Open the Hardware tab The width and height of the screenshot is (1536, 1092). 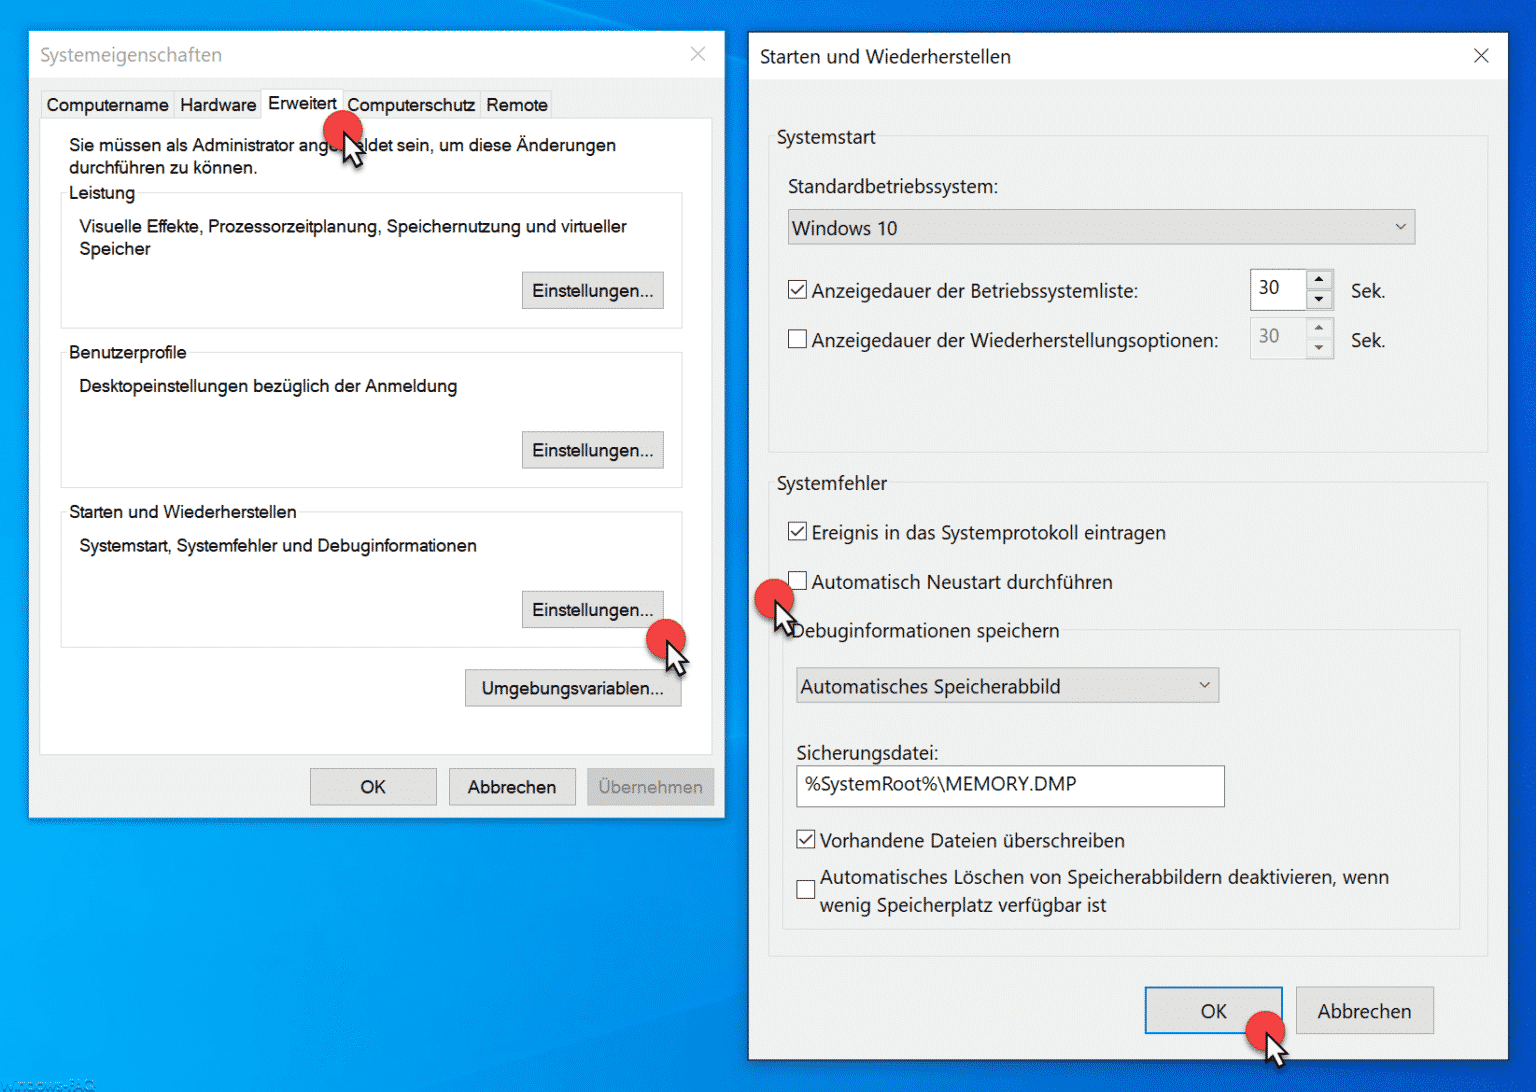(217, 104)
